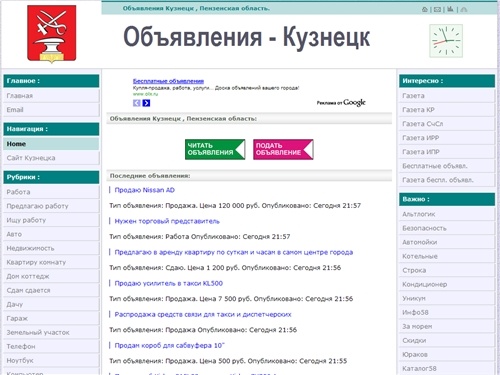Open the Автомойки link

pos(447,242)
